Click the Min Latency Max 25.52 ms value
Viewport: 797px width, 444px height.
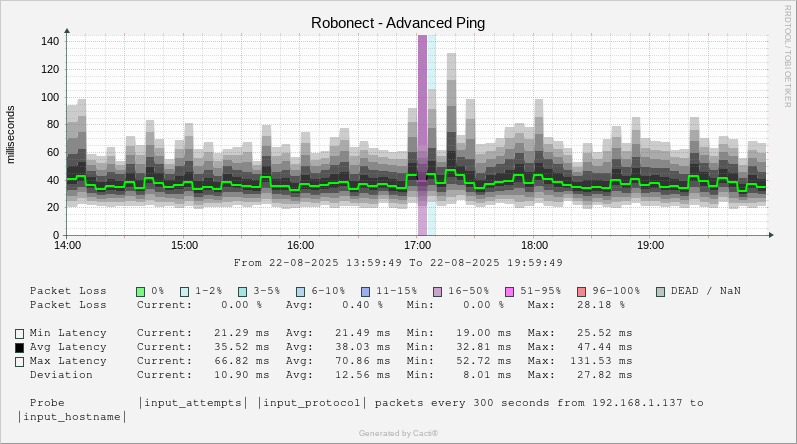tap(605, 333)
